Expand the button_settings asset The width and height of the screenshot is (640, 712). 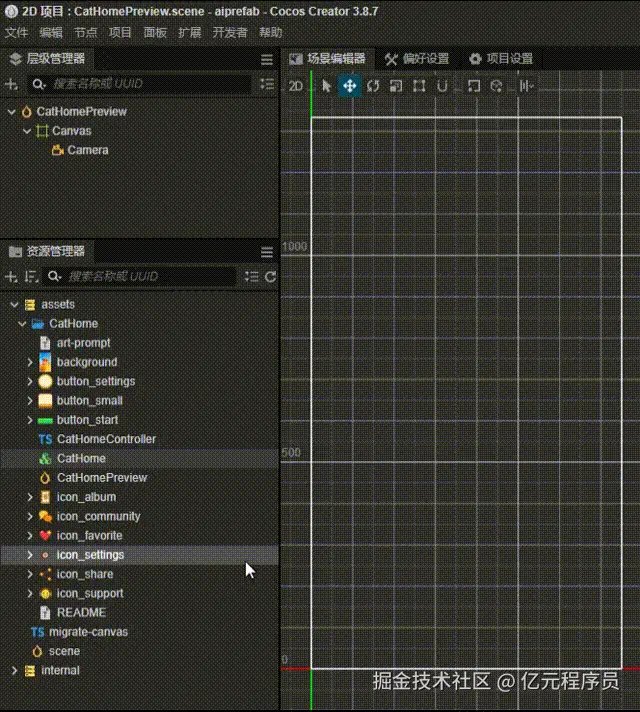coord(30,381)
